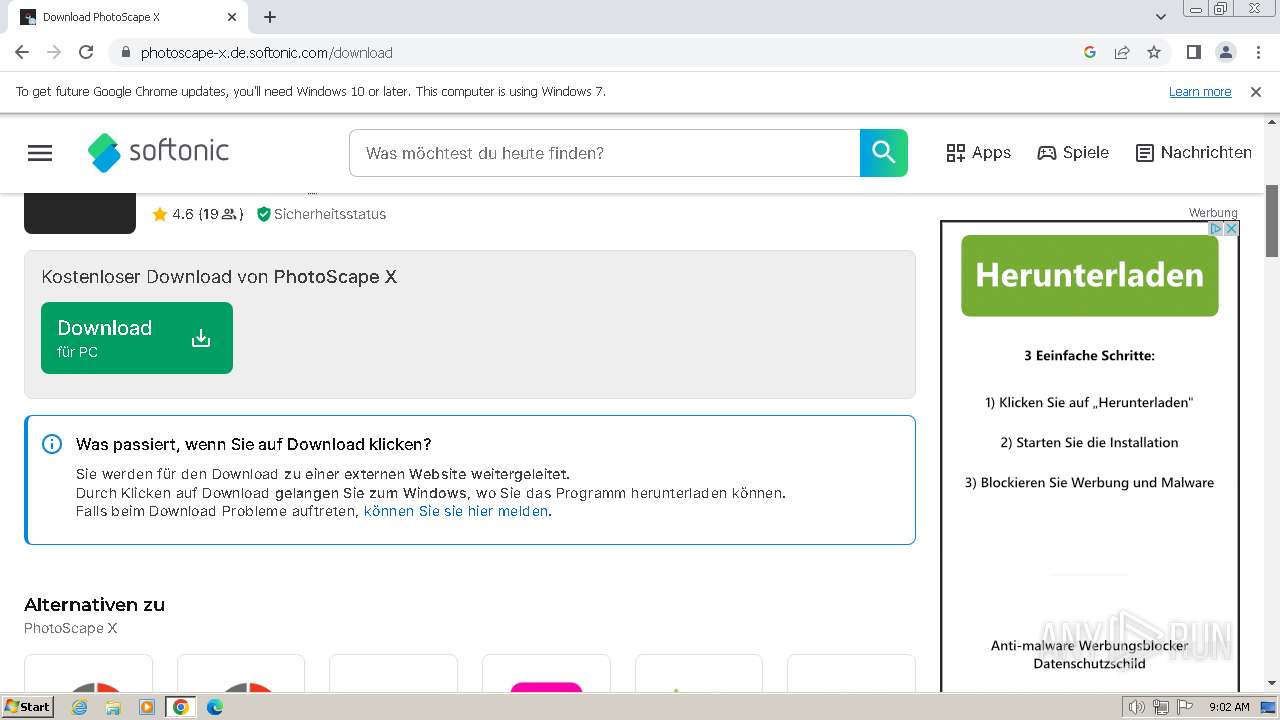Open the Chrome three-dot menu
Viewport: 1280px width, 720px height.
pos(1258,52)
